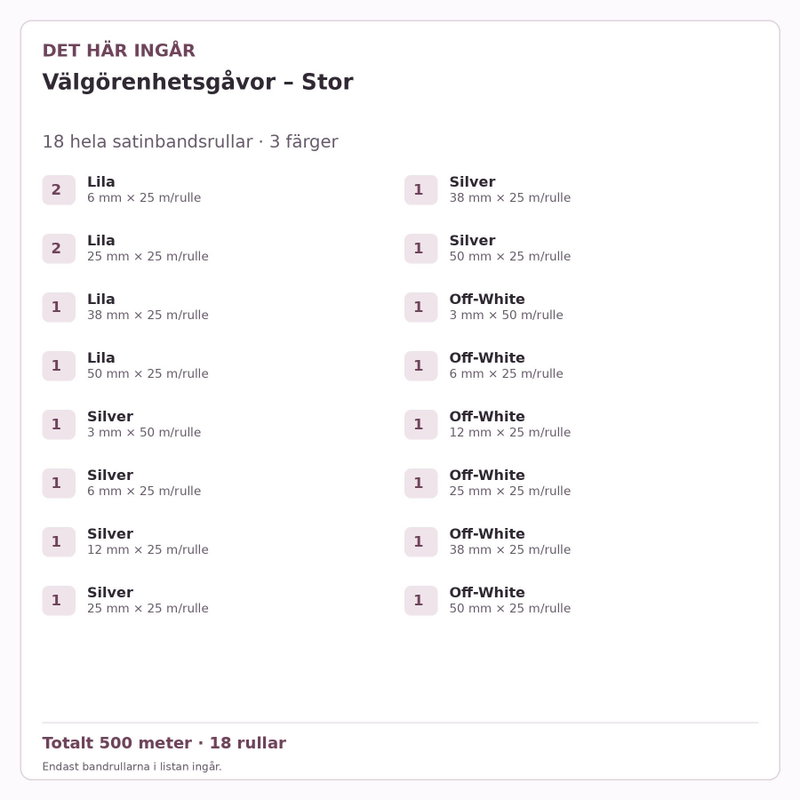Click the DET HÄR INGÅR label
The image size is (800, 800).
pyautogui.click(x=119, y=51)
